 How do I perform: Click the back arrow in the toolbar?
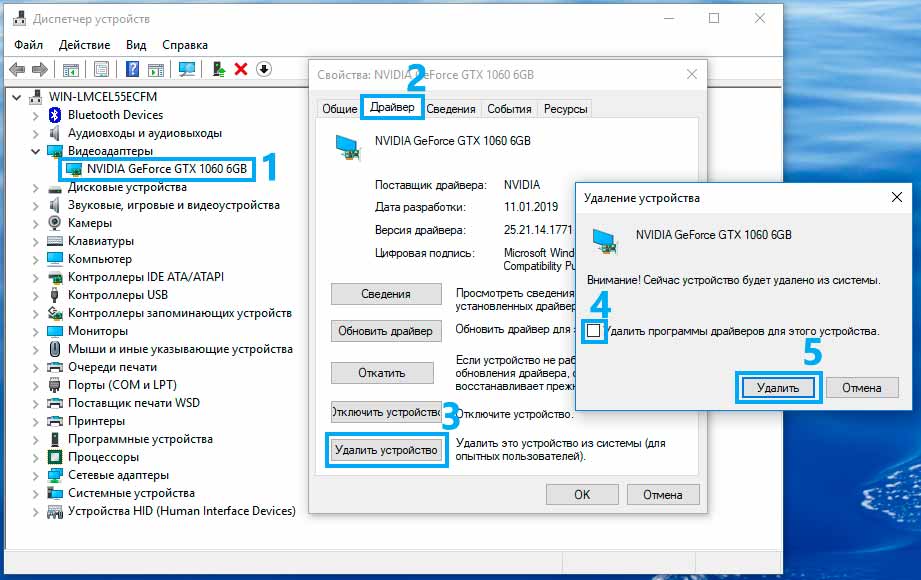click(x=17, y=69)
